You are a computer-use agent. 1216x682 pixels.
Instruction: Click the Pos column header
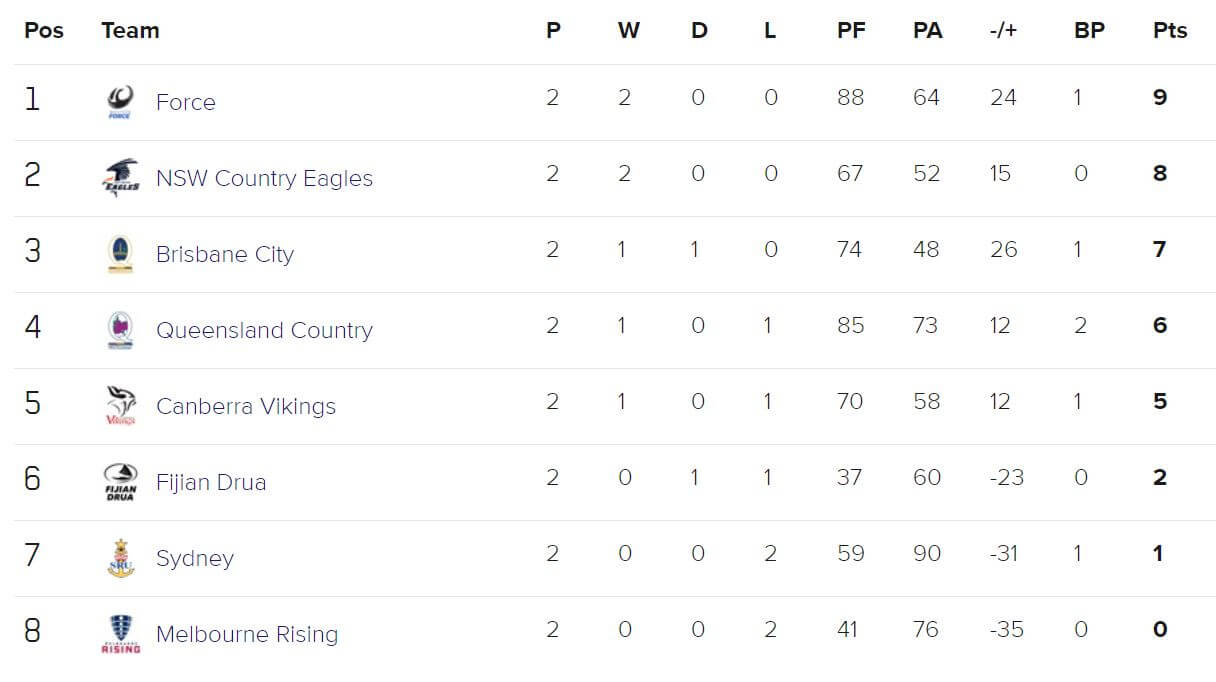[x=44, y=30]
